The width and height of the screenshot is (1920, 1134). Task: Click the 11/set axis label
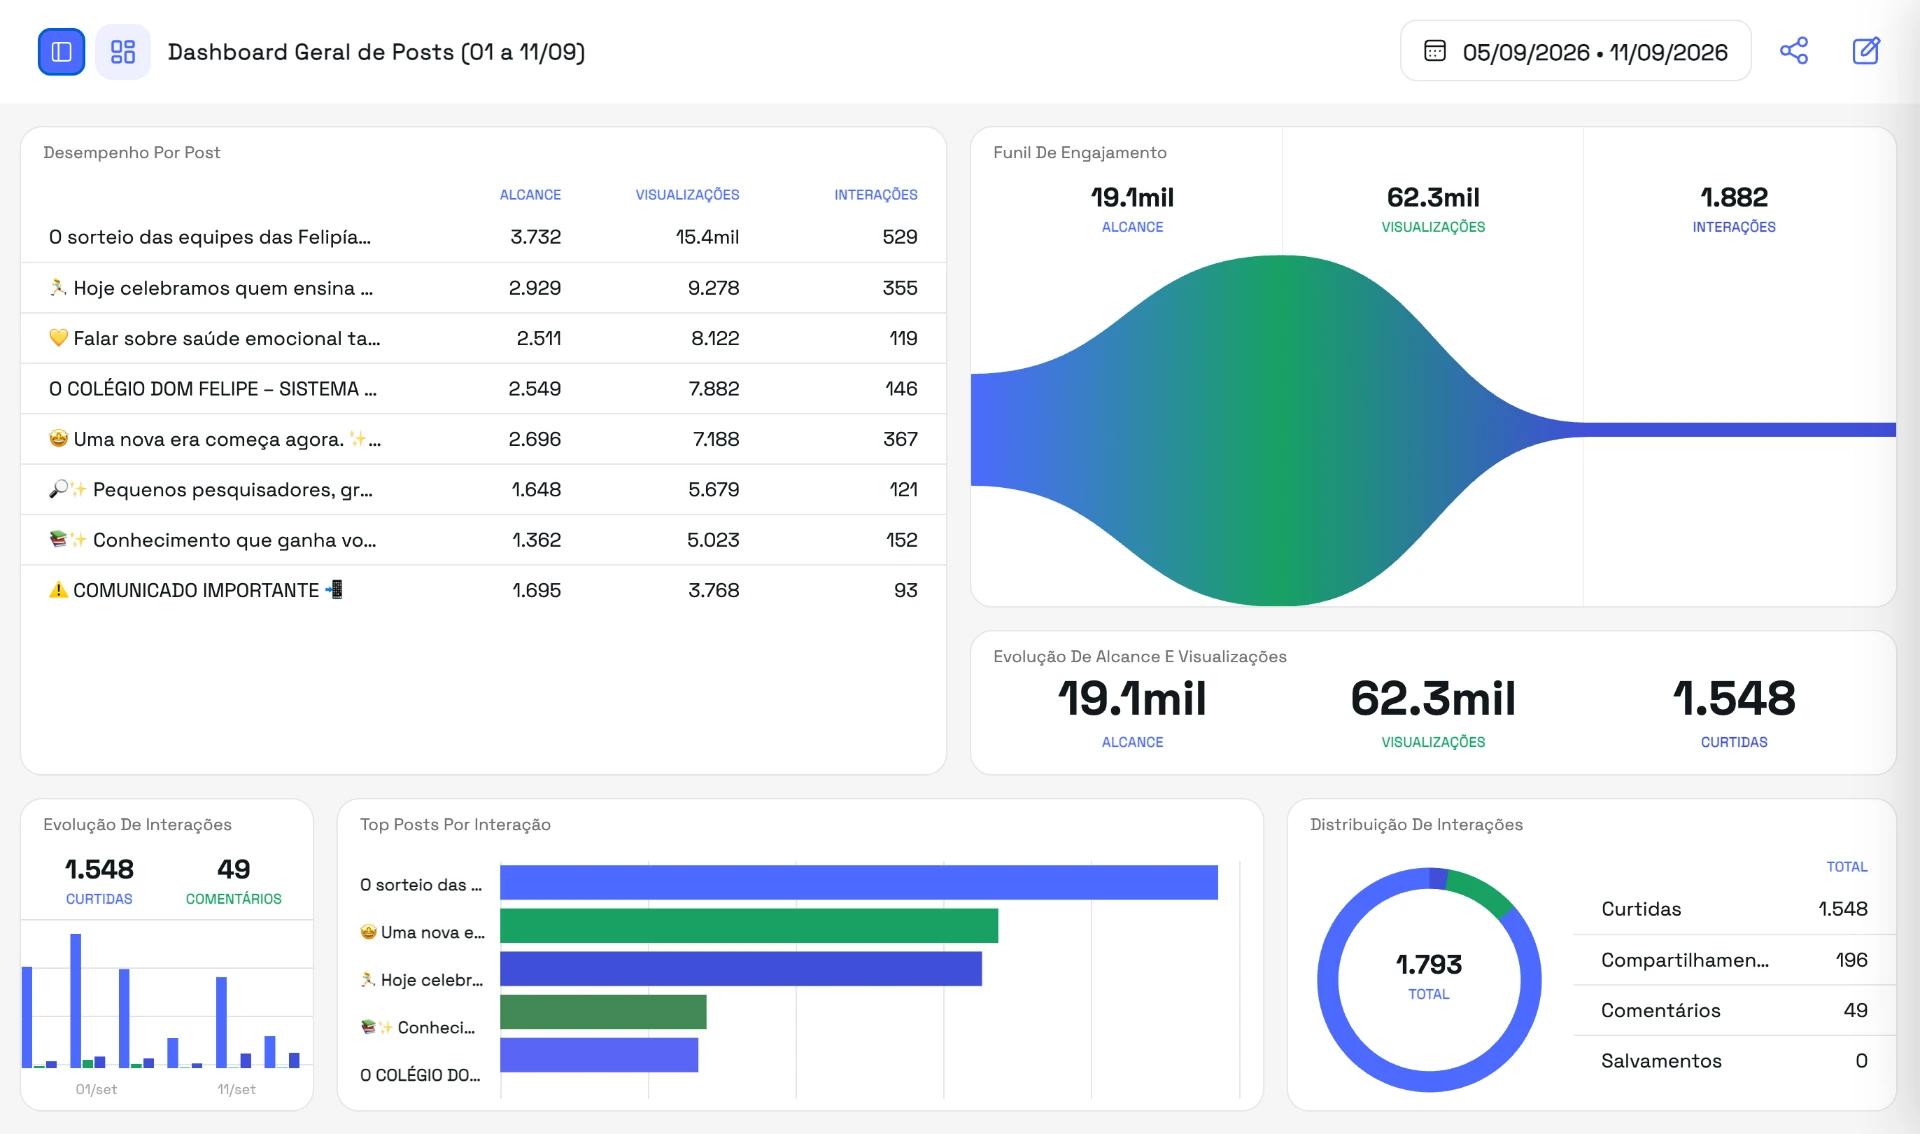coord(236,1089)
